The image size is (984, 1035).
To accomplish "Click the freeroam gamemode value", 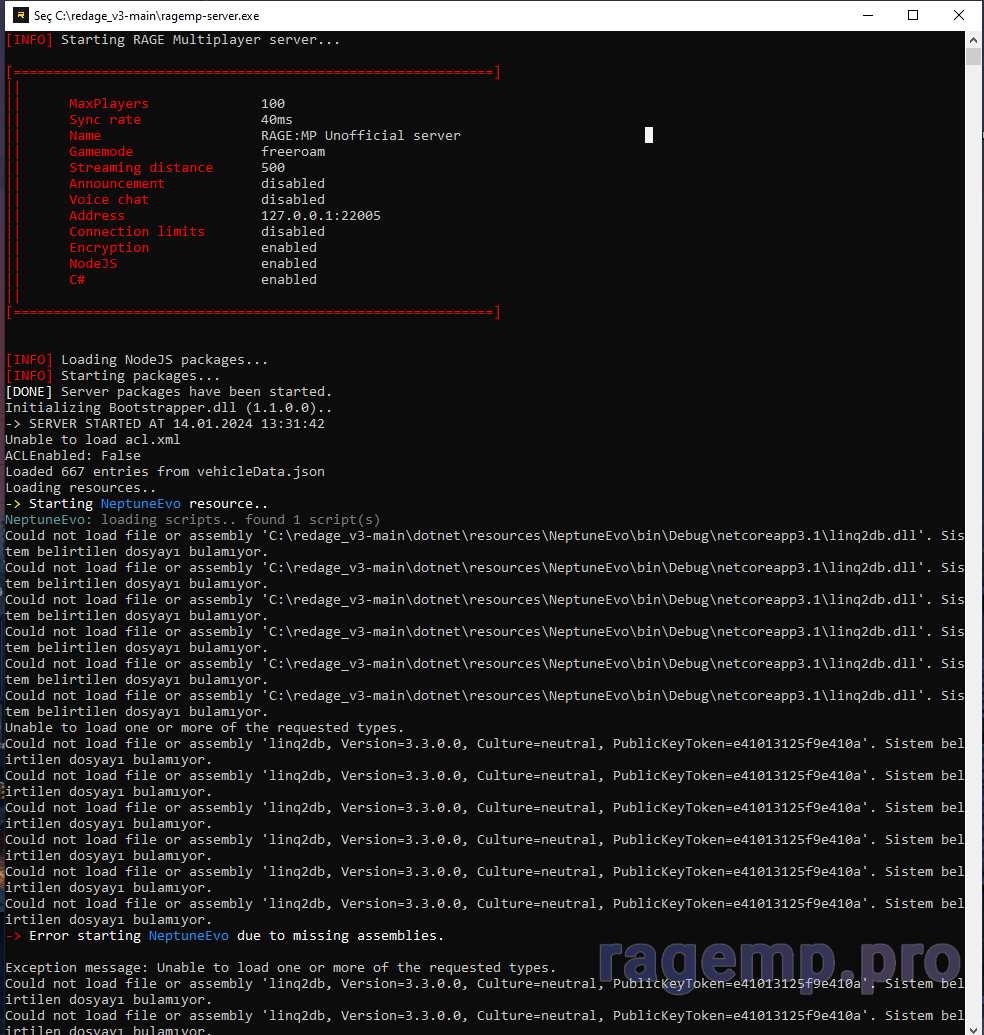I will coord(293,152).
